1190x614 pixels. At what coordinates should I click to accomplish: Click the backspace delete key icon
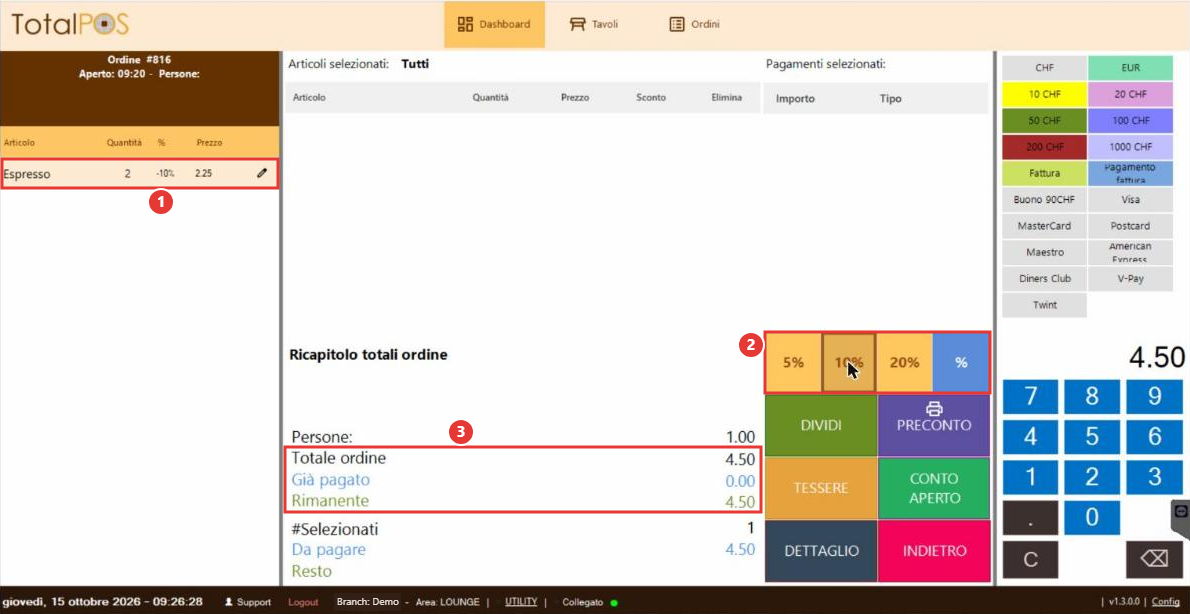click(1154, 559)
